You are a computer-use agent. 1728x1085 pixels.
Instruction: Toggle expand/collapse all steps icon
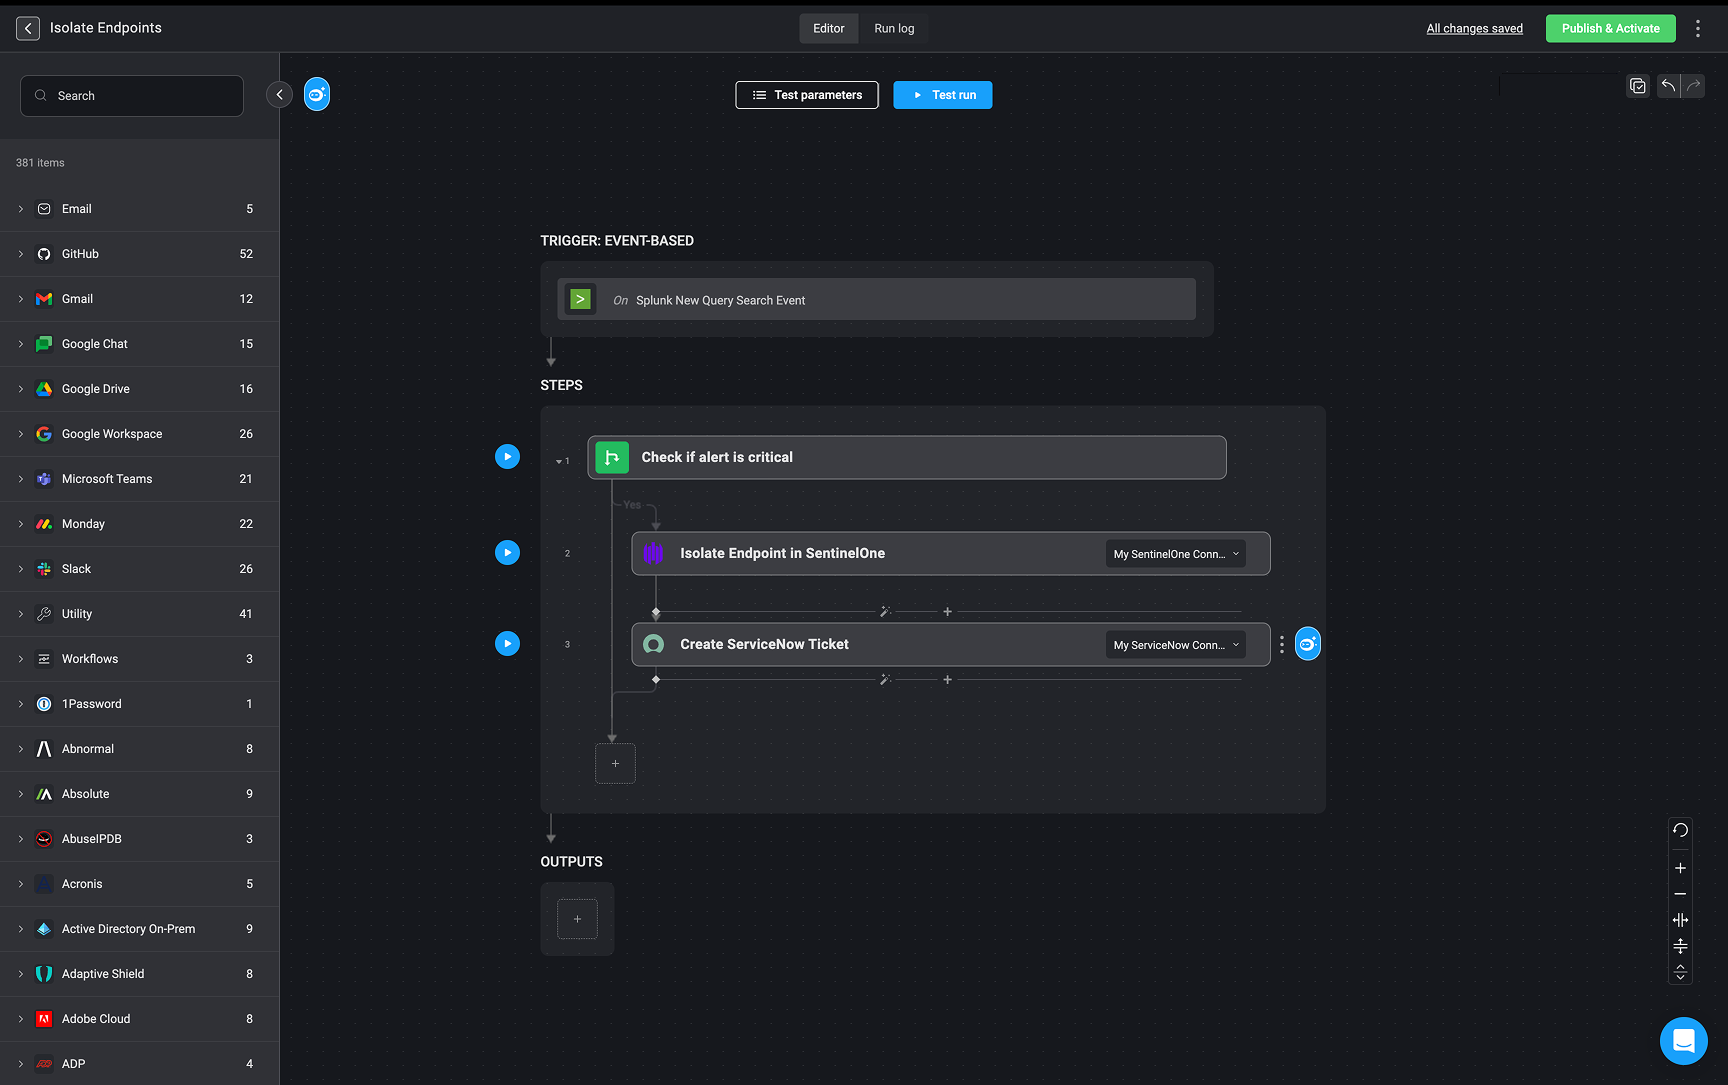click(x=1680, y=972)
